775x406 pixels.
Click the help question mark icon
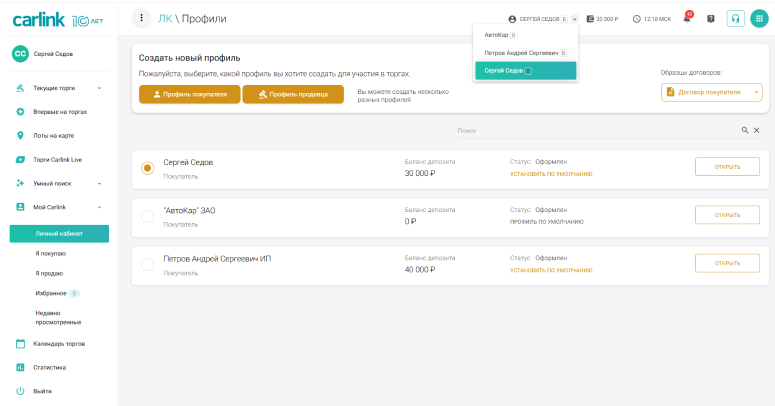click(x=711, y=18)
